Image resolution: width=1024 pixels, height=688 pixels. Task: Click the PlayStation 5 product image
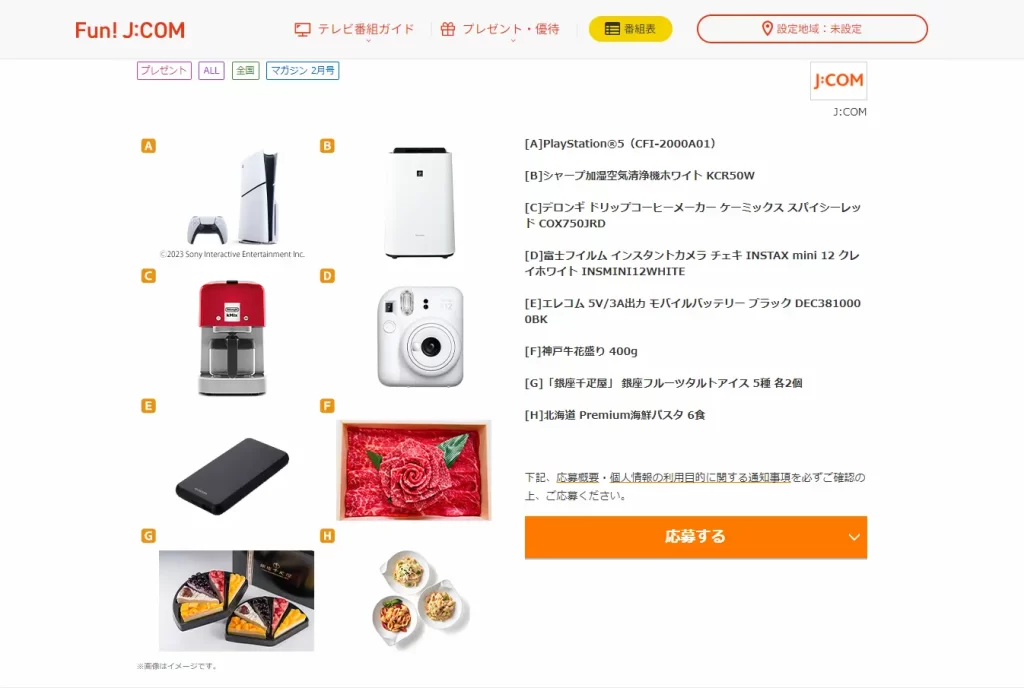click(x=232, y=199)
